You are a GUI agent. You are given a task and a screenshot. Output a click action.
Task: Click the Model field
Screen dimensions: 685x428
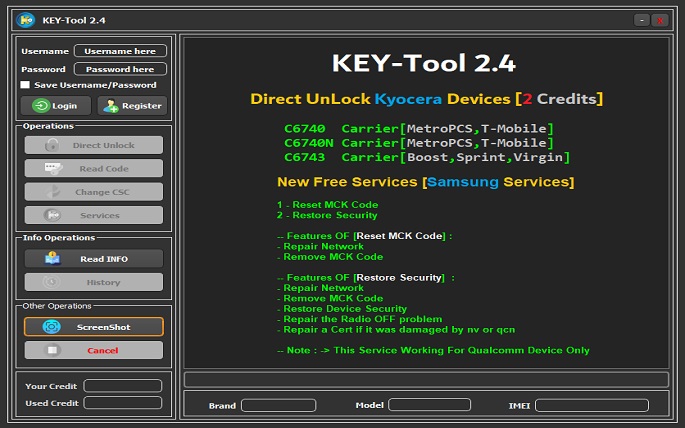tap(429, 405)
